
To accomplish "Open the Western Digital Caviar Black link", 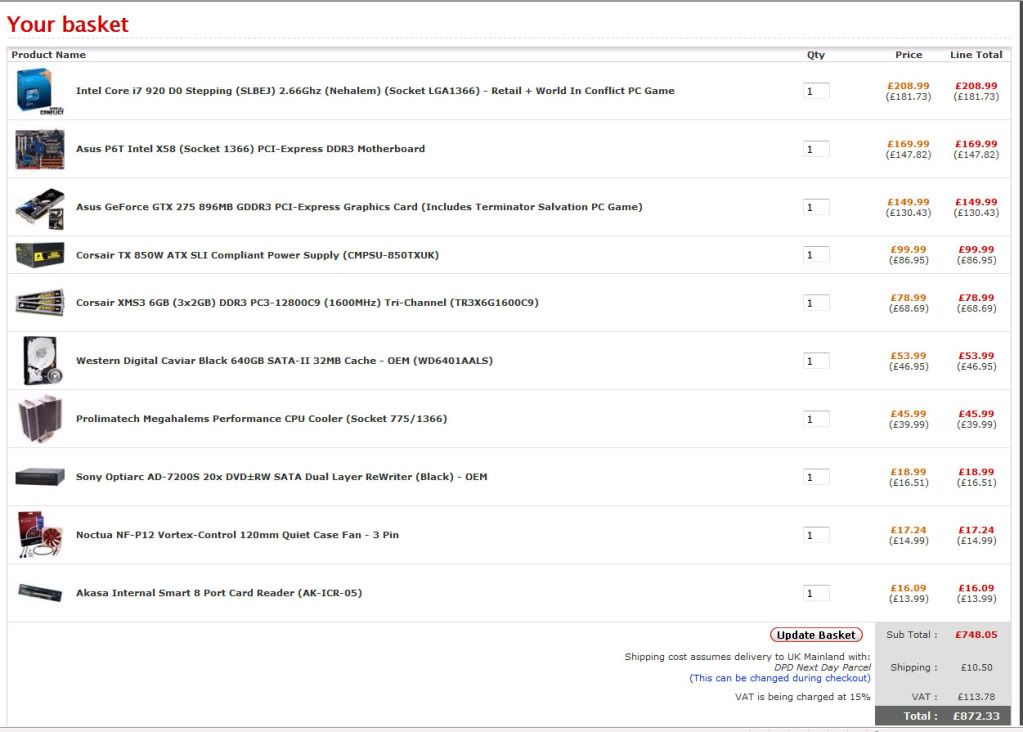I will [x=284, y=361].
